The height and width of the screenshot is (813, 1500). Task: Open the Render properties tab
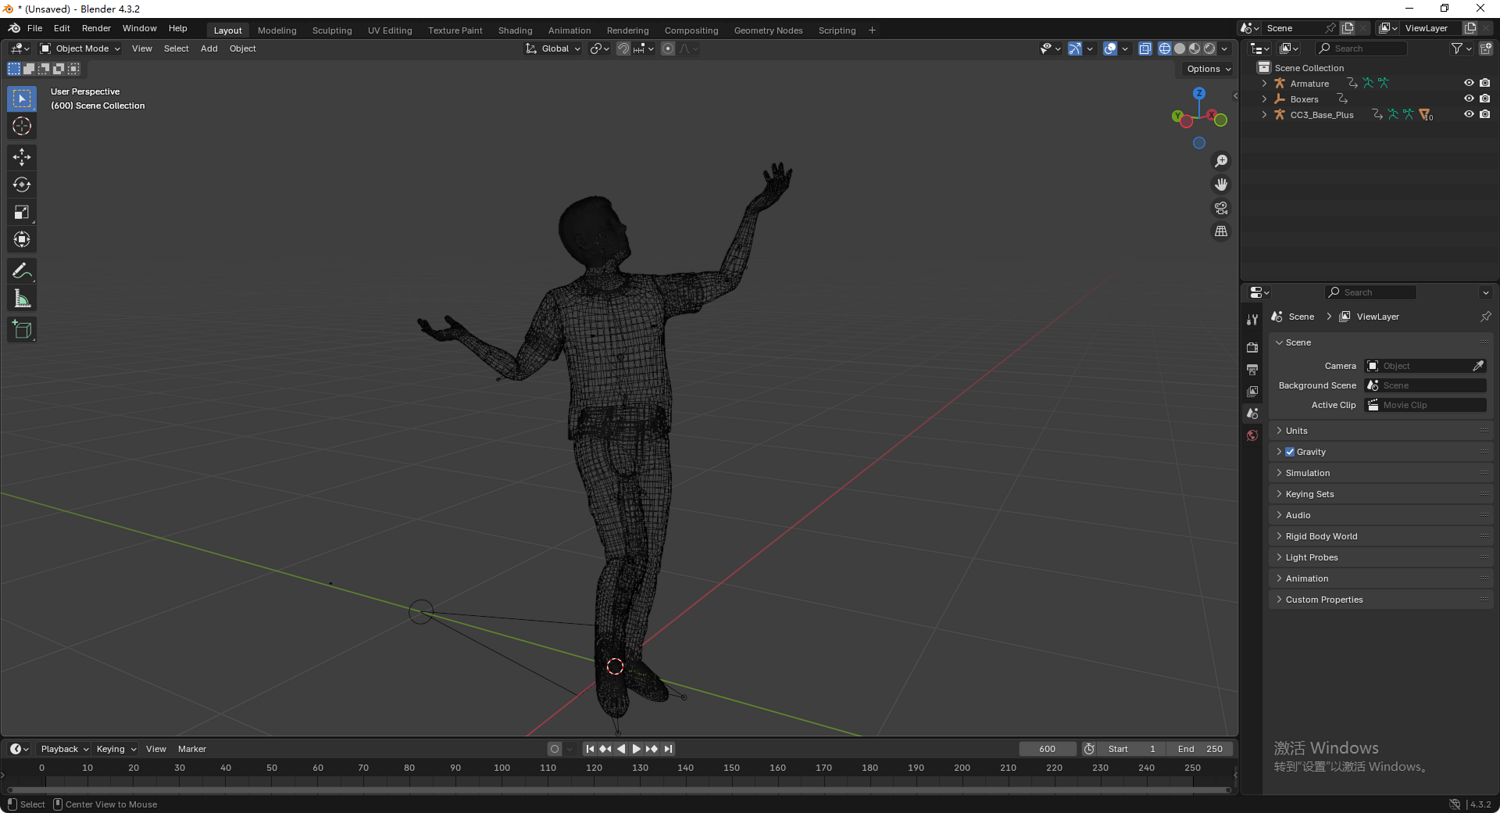1252,347
